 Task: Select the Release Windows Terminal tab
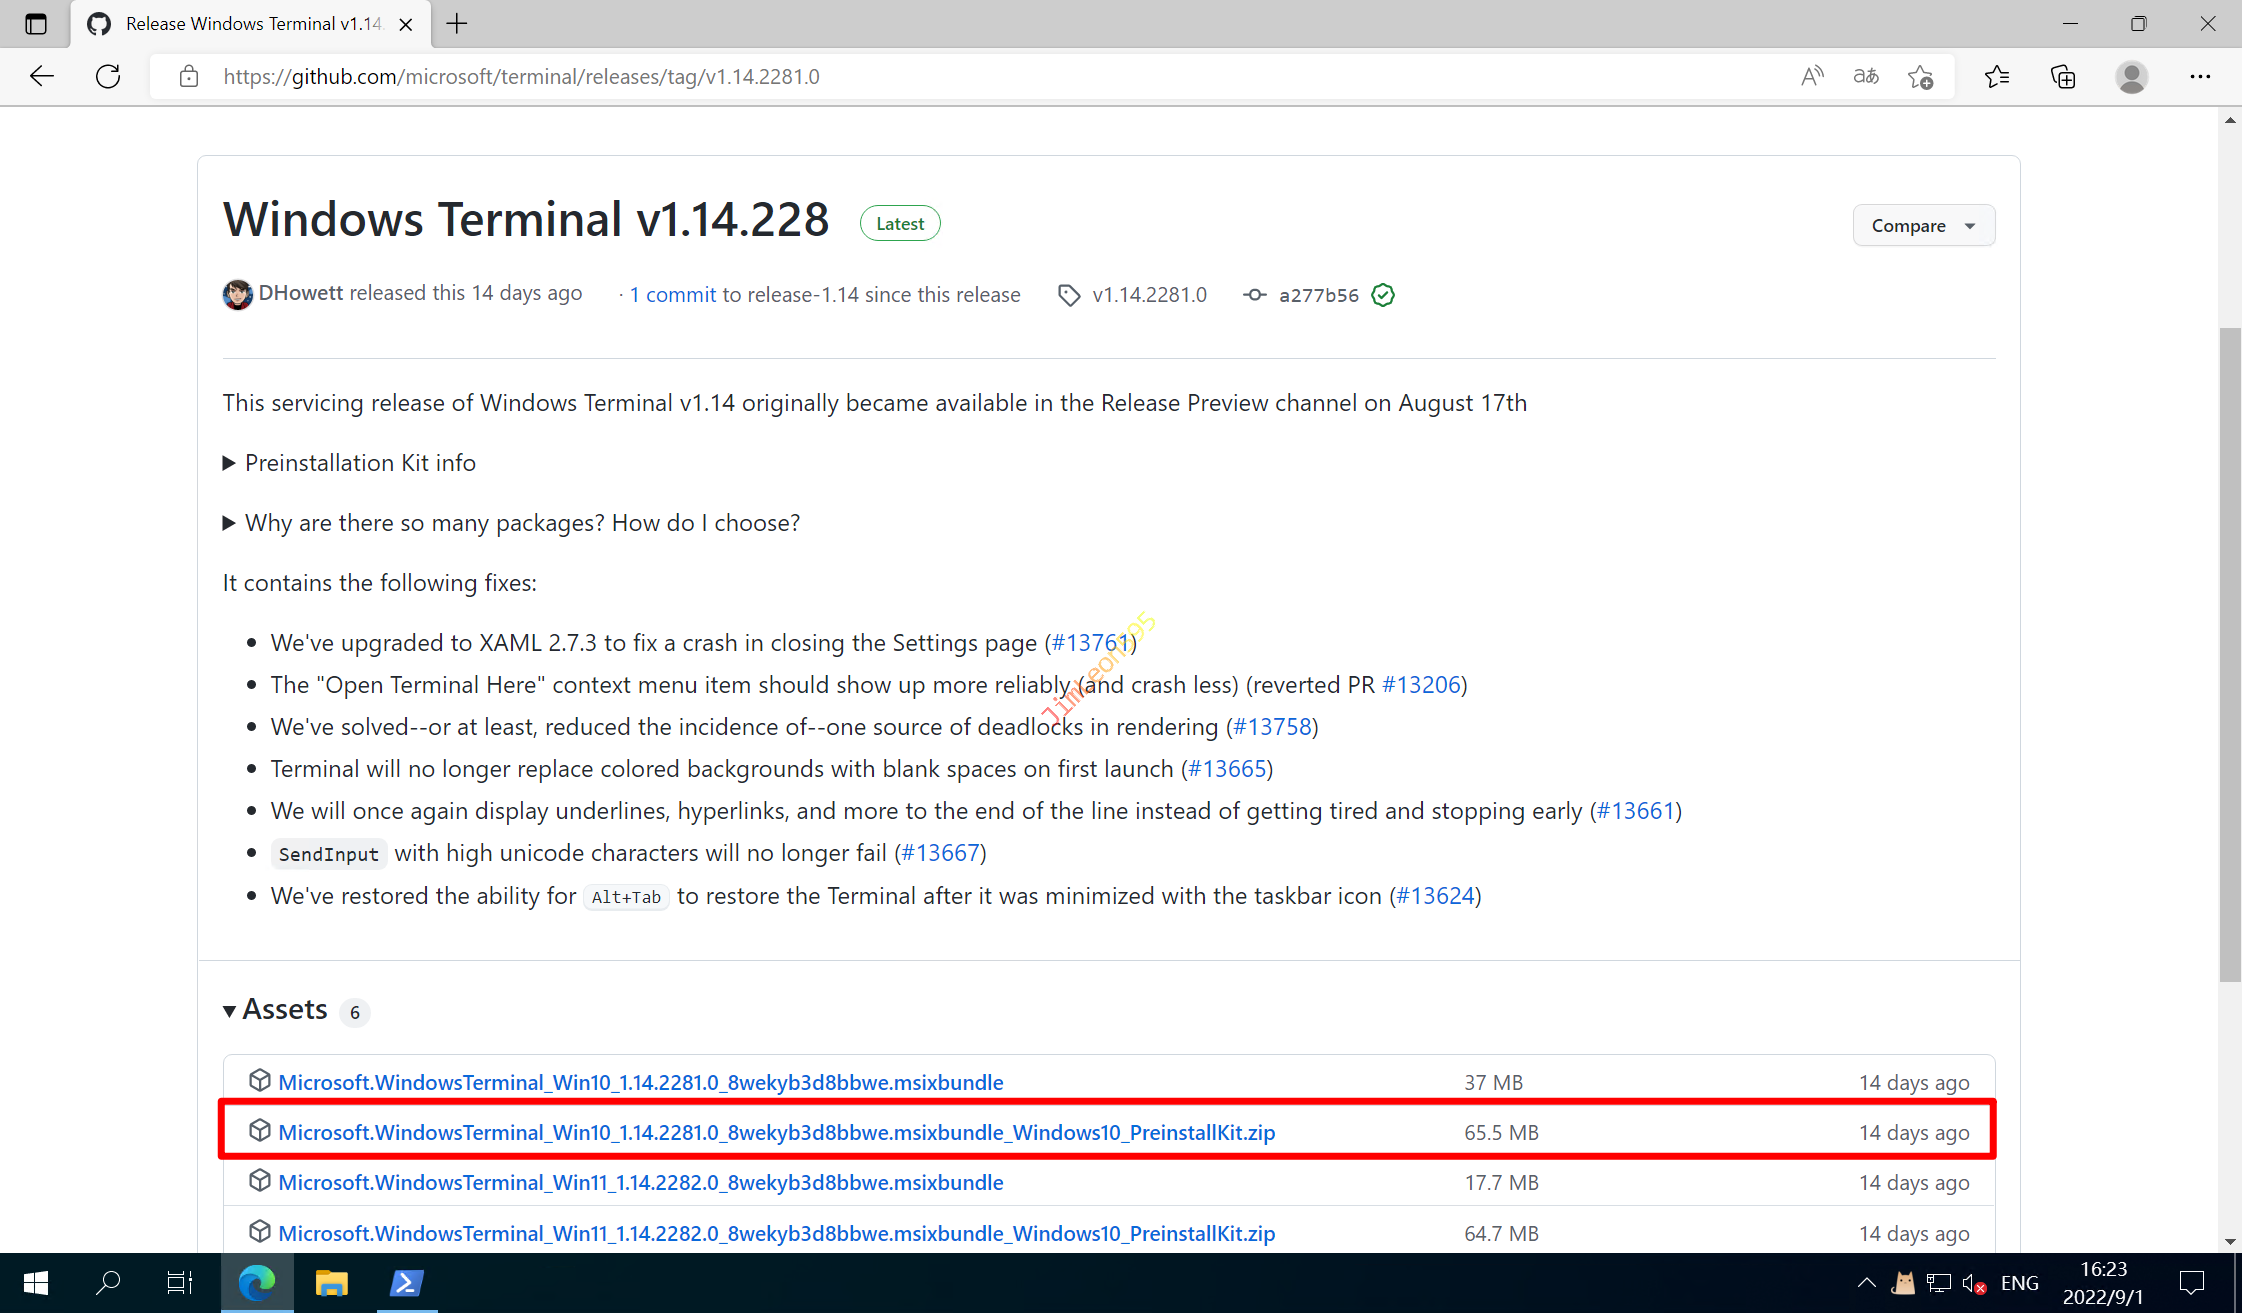250,24
